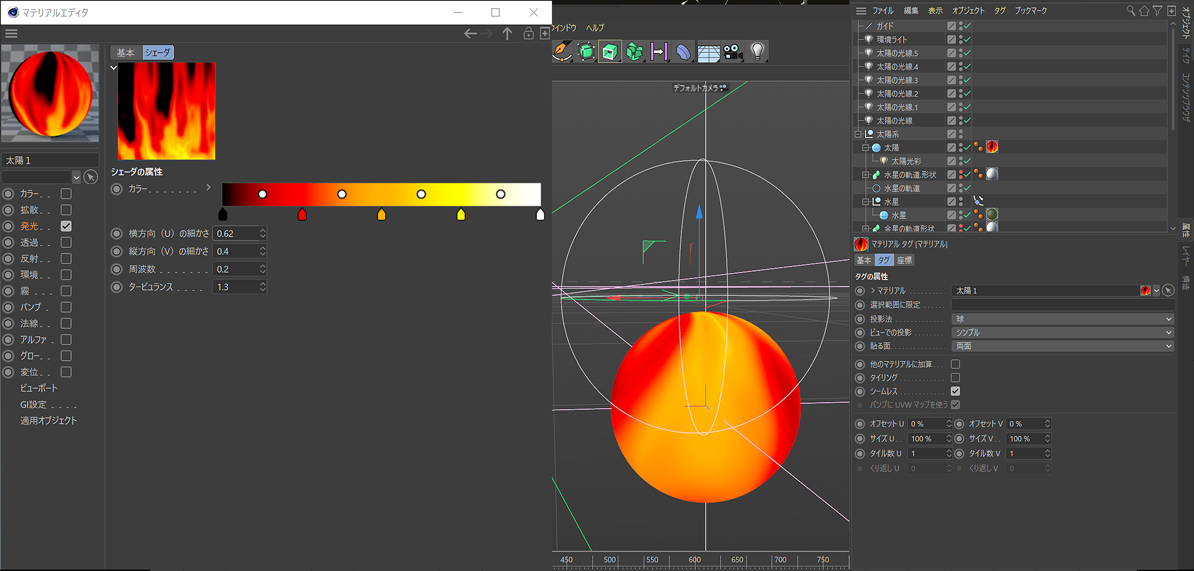The image size is (1194, 571).
Task: Select the red gradient color knot
Action: (302, 214)
